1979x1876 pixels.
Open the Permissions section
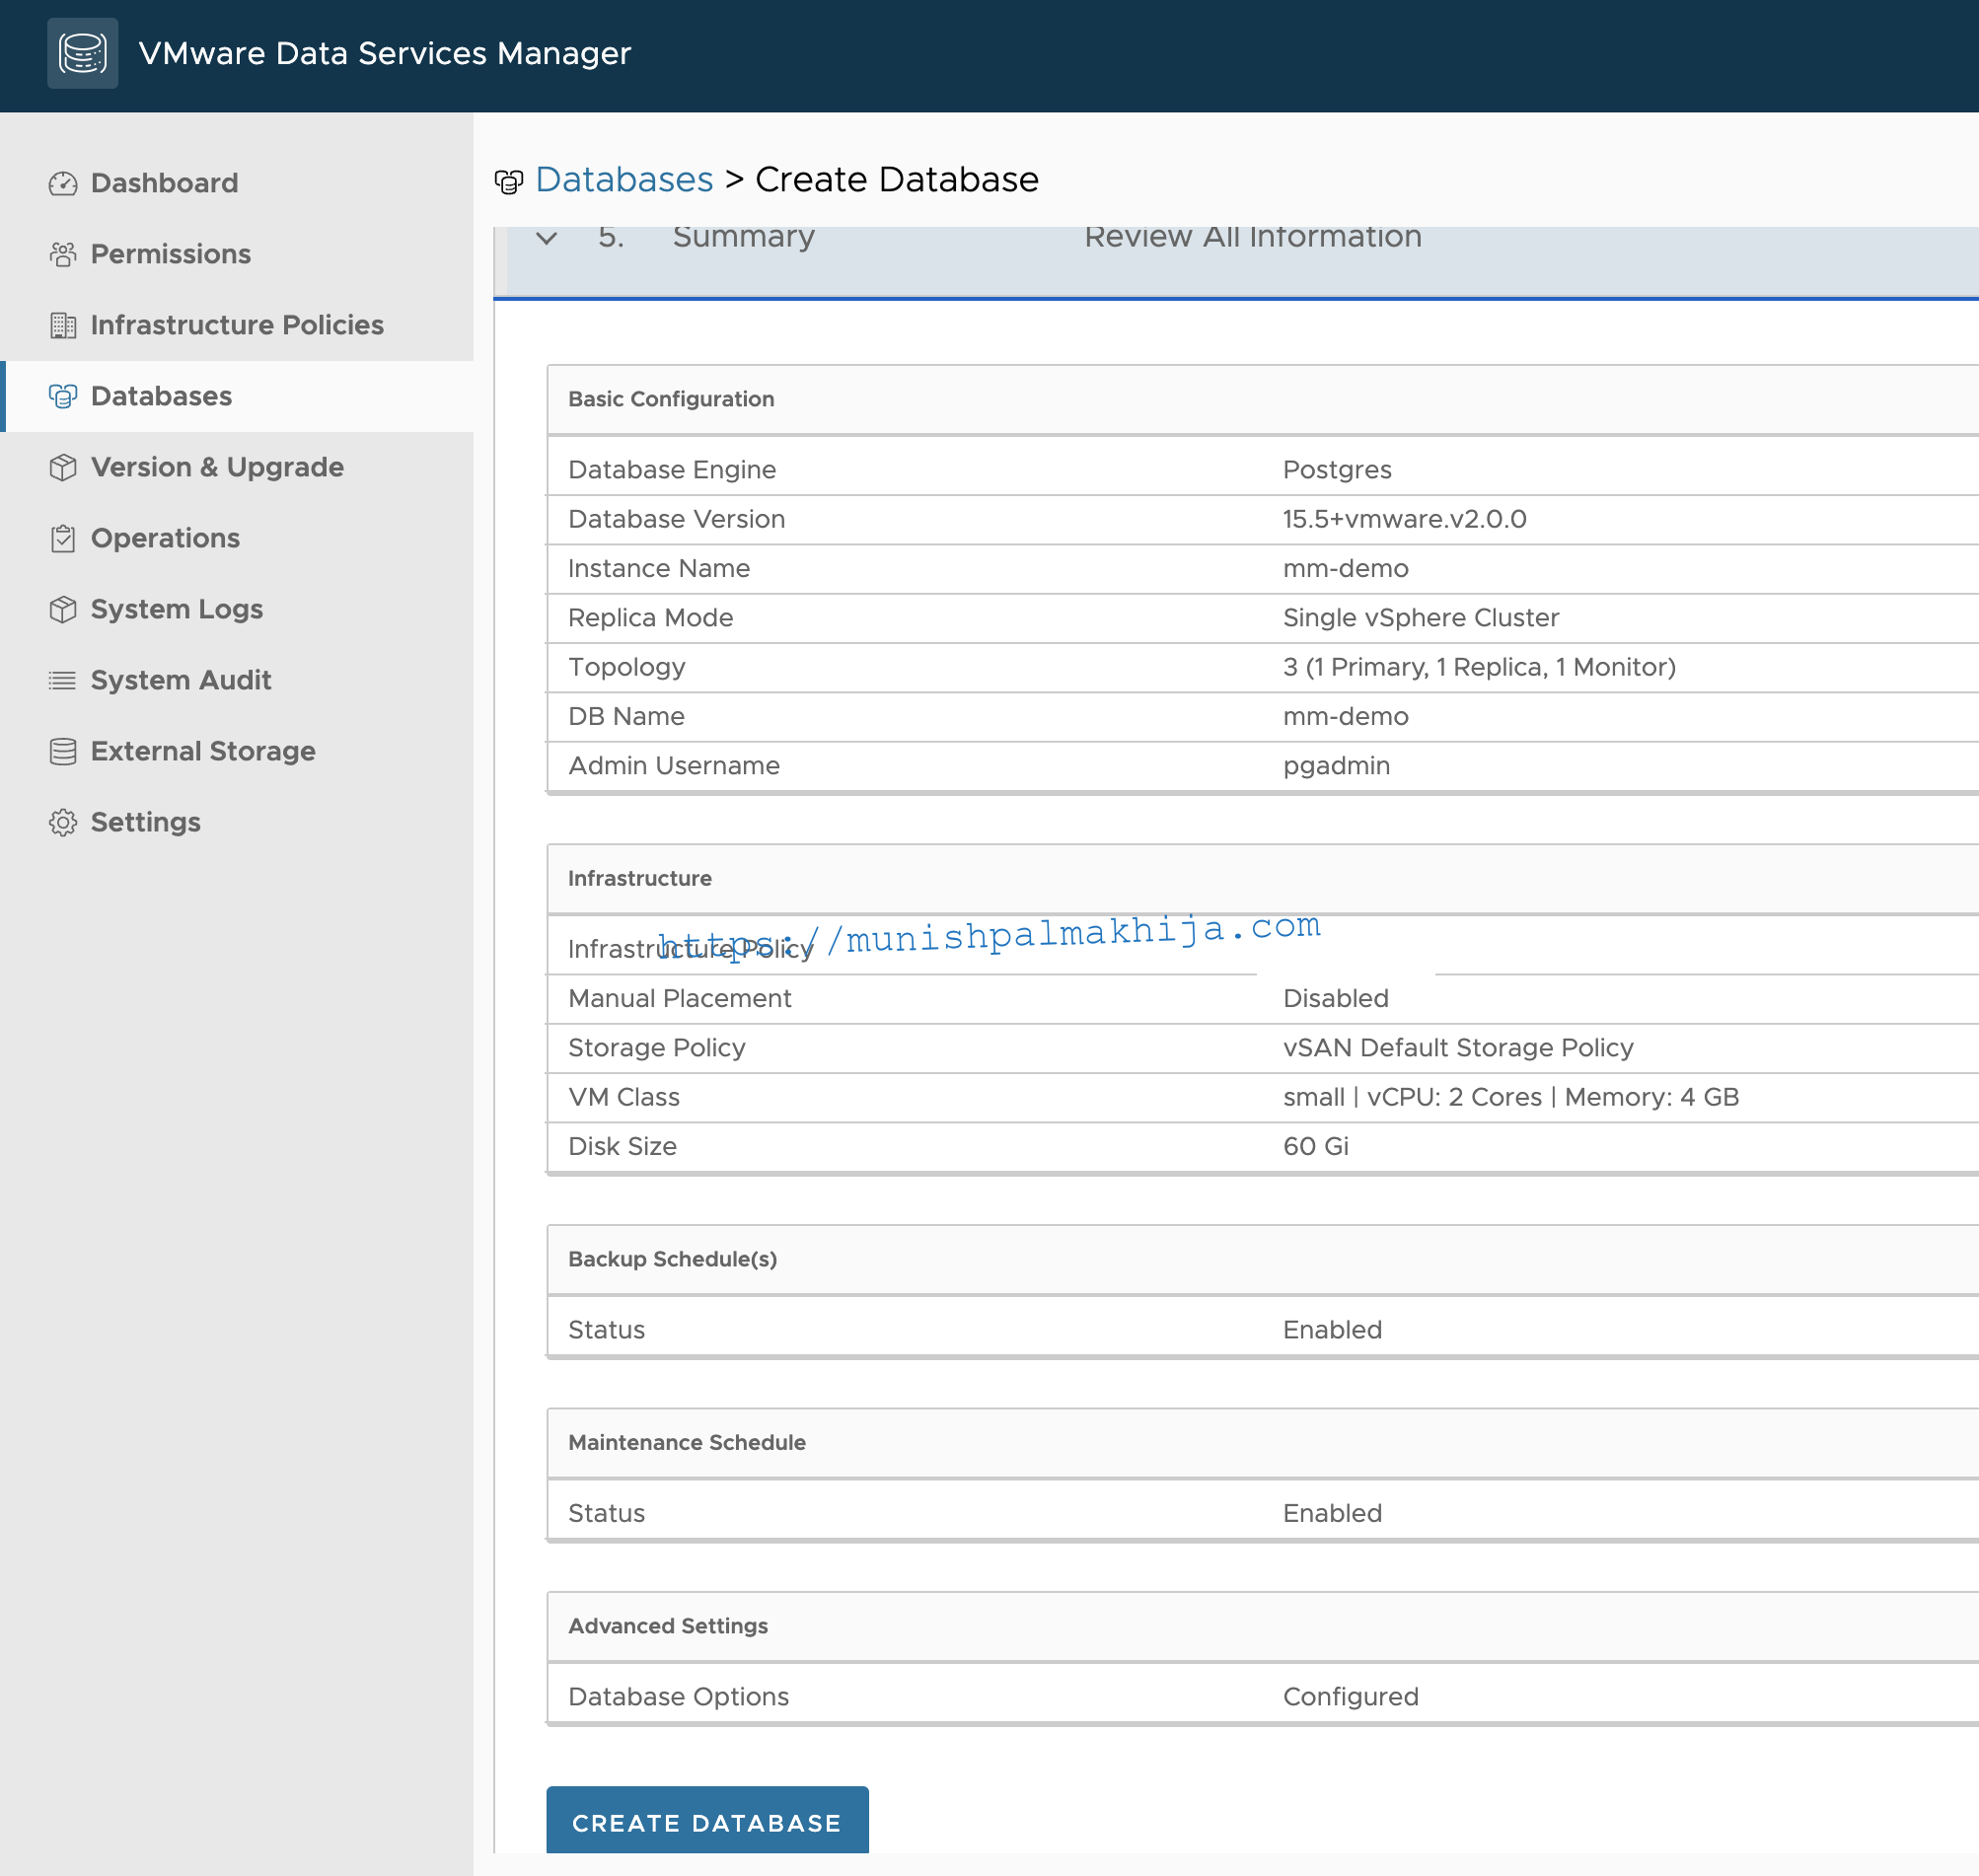(237, 255)
